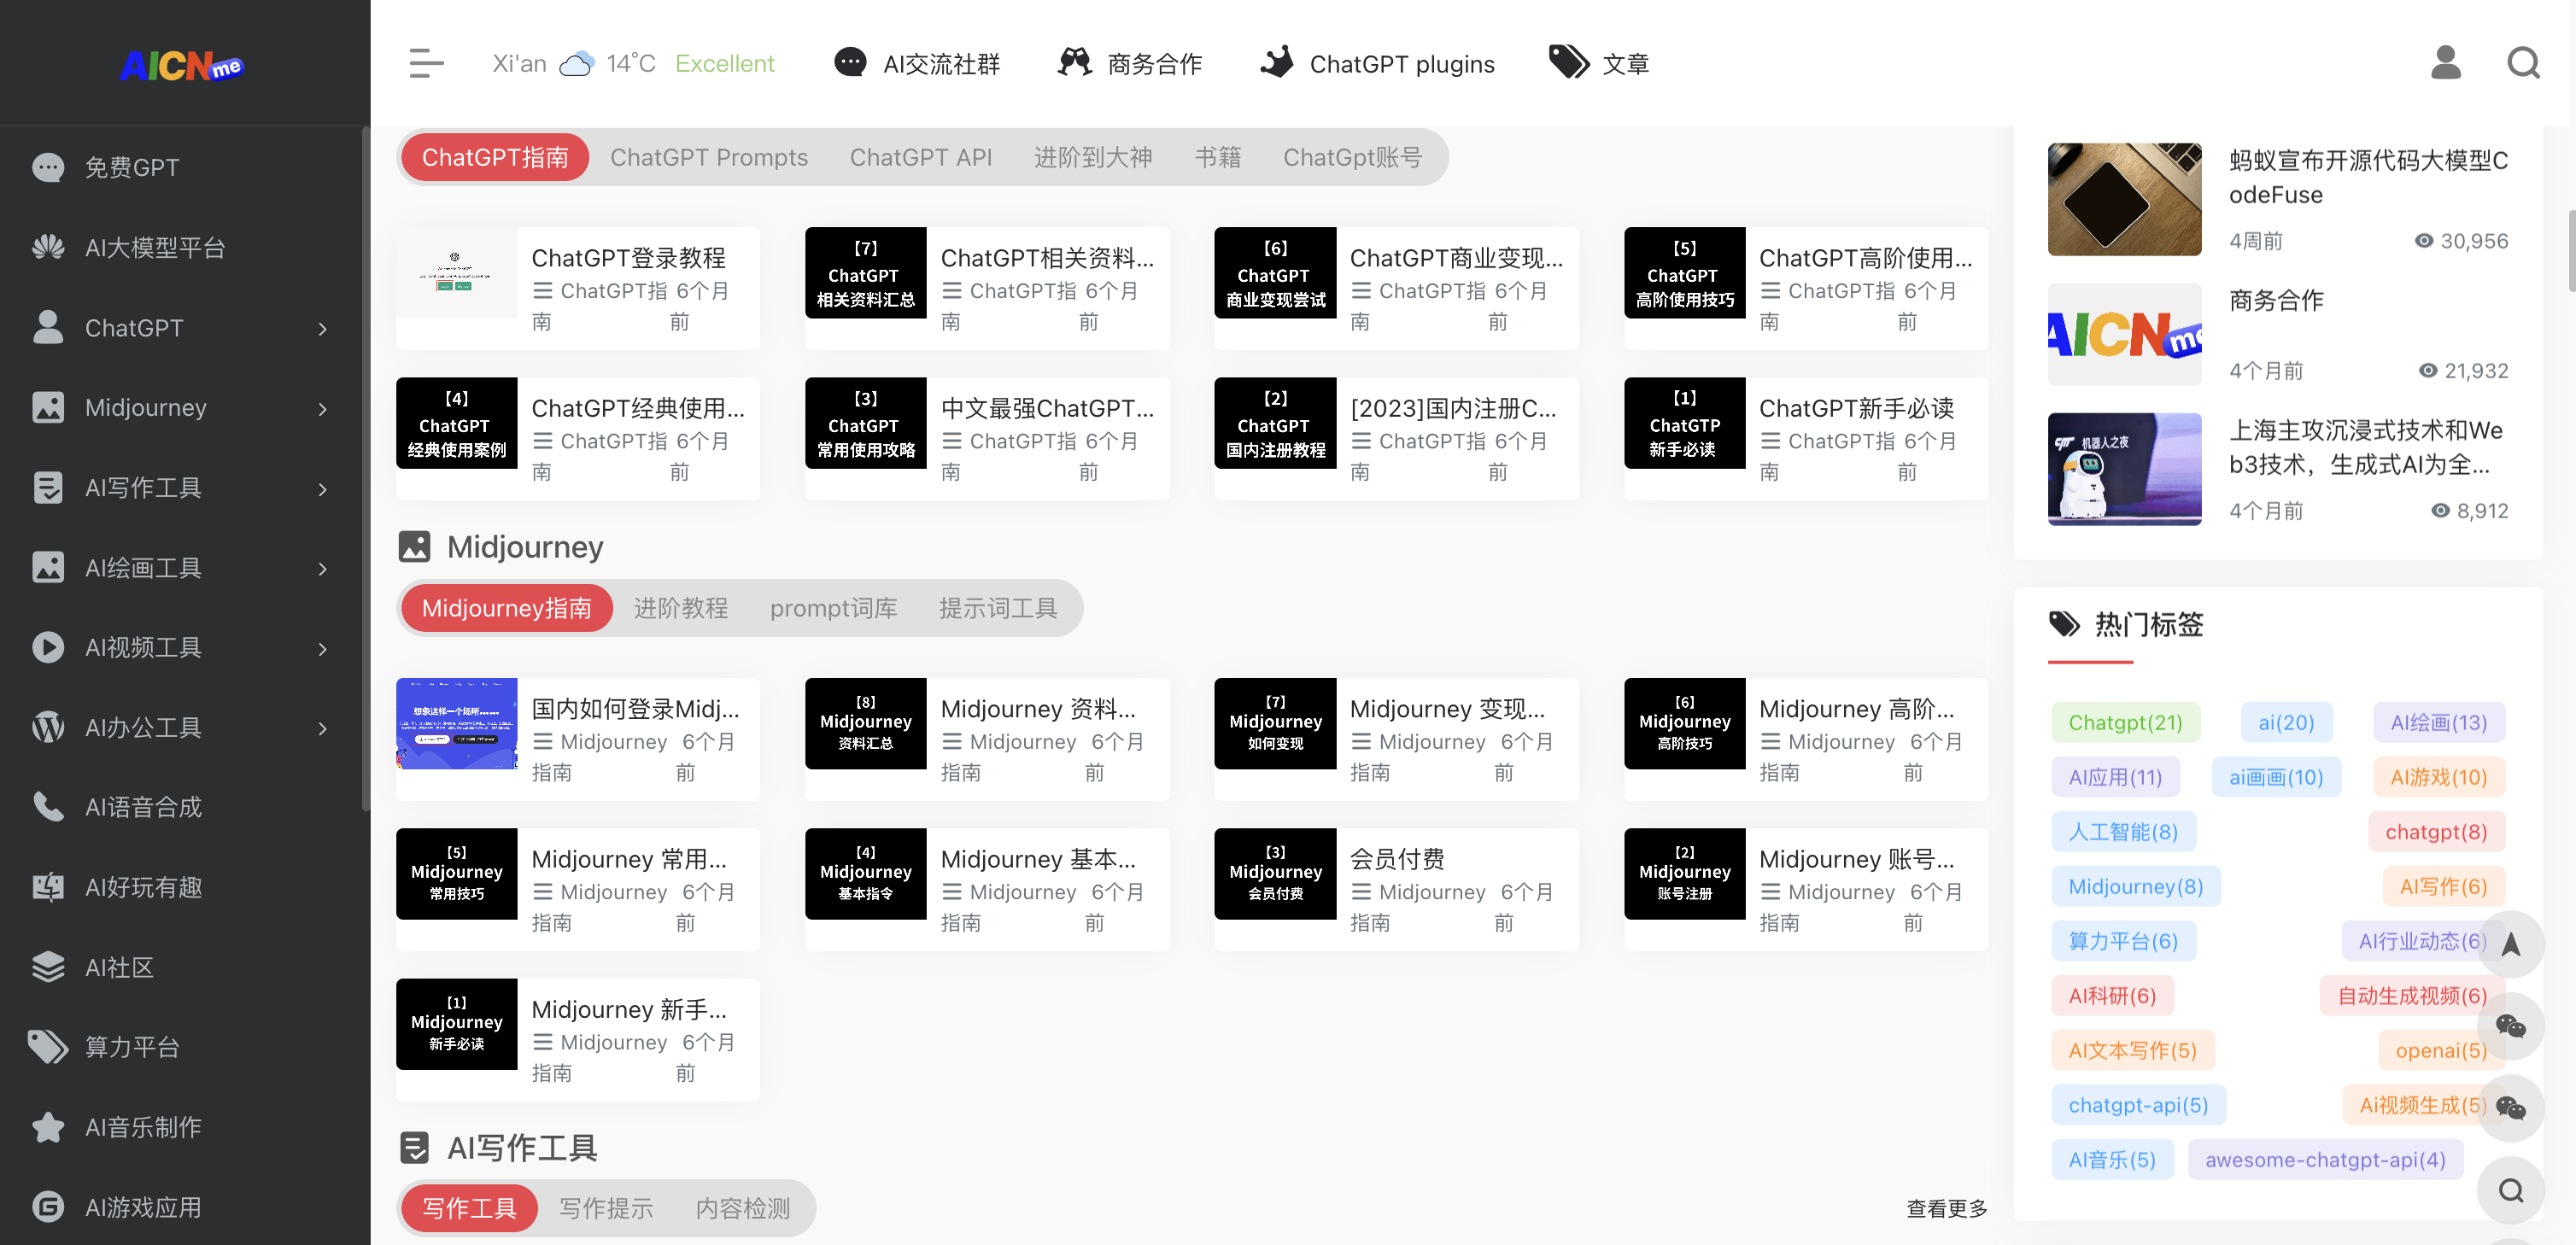Open the 会员付费 Midjourney card
Screen dimensions: 2576x1245
(x=1396, y=889)
